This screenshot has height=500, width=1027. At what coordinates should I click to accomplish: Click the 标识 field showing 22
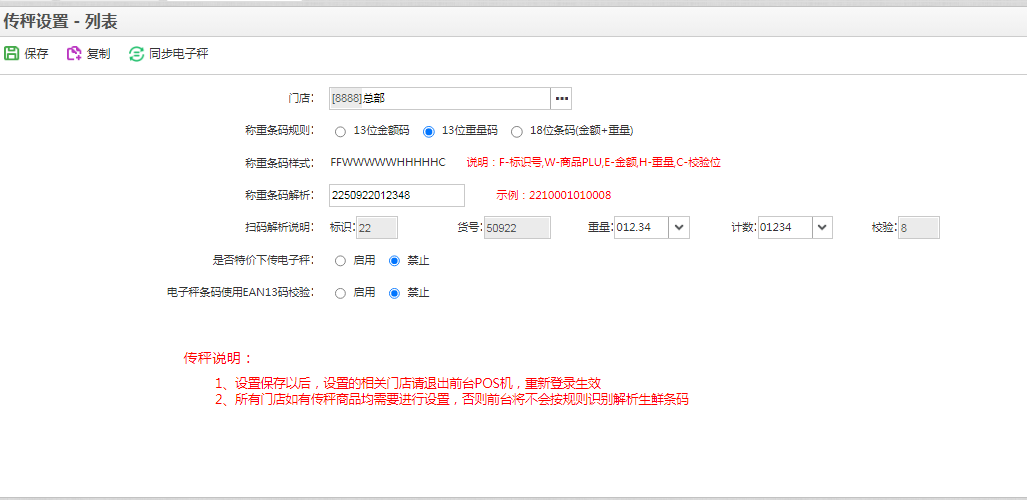coord(376,228)
